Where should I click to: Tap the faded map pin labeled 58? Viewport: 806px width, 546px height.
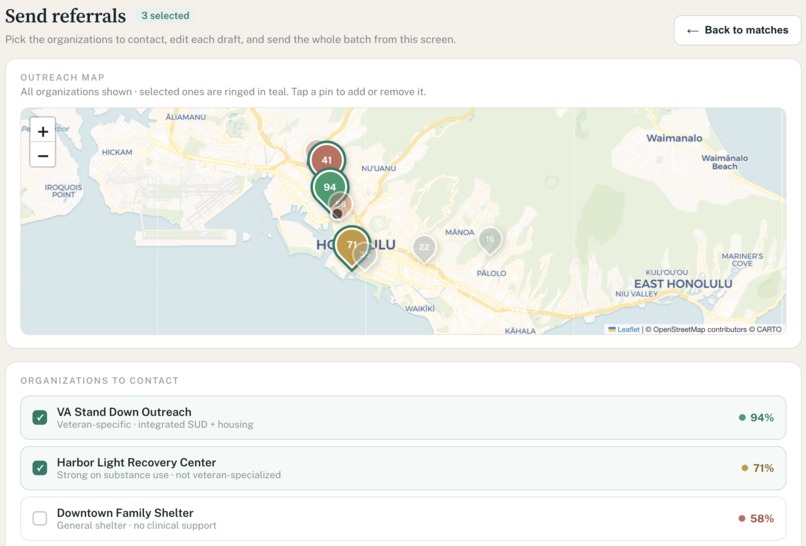pos(343,204)
